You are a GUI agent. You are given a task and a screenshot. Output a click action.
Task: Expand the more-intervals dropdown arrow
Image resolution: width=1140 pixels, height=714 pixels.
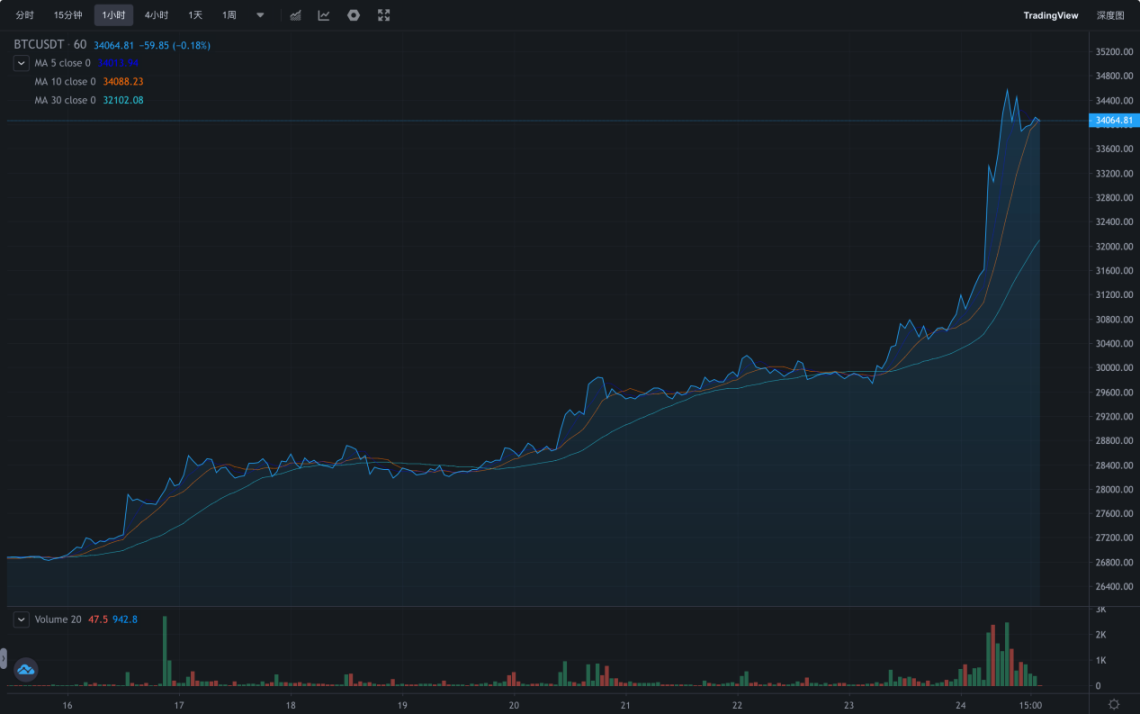point(260,15)
